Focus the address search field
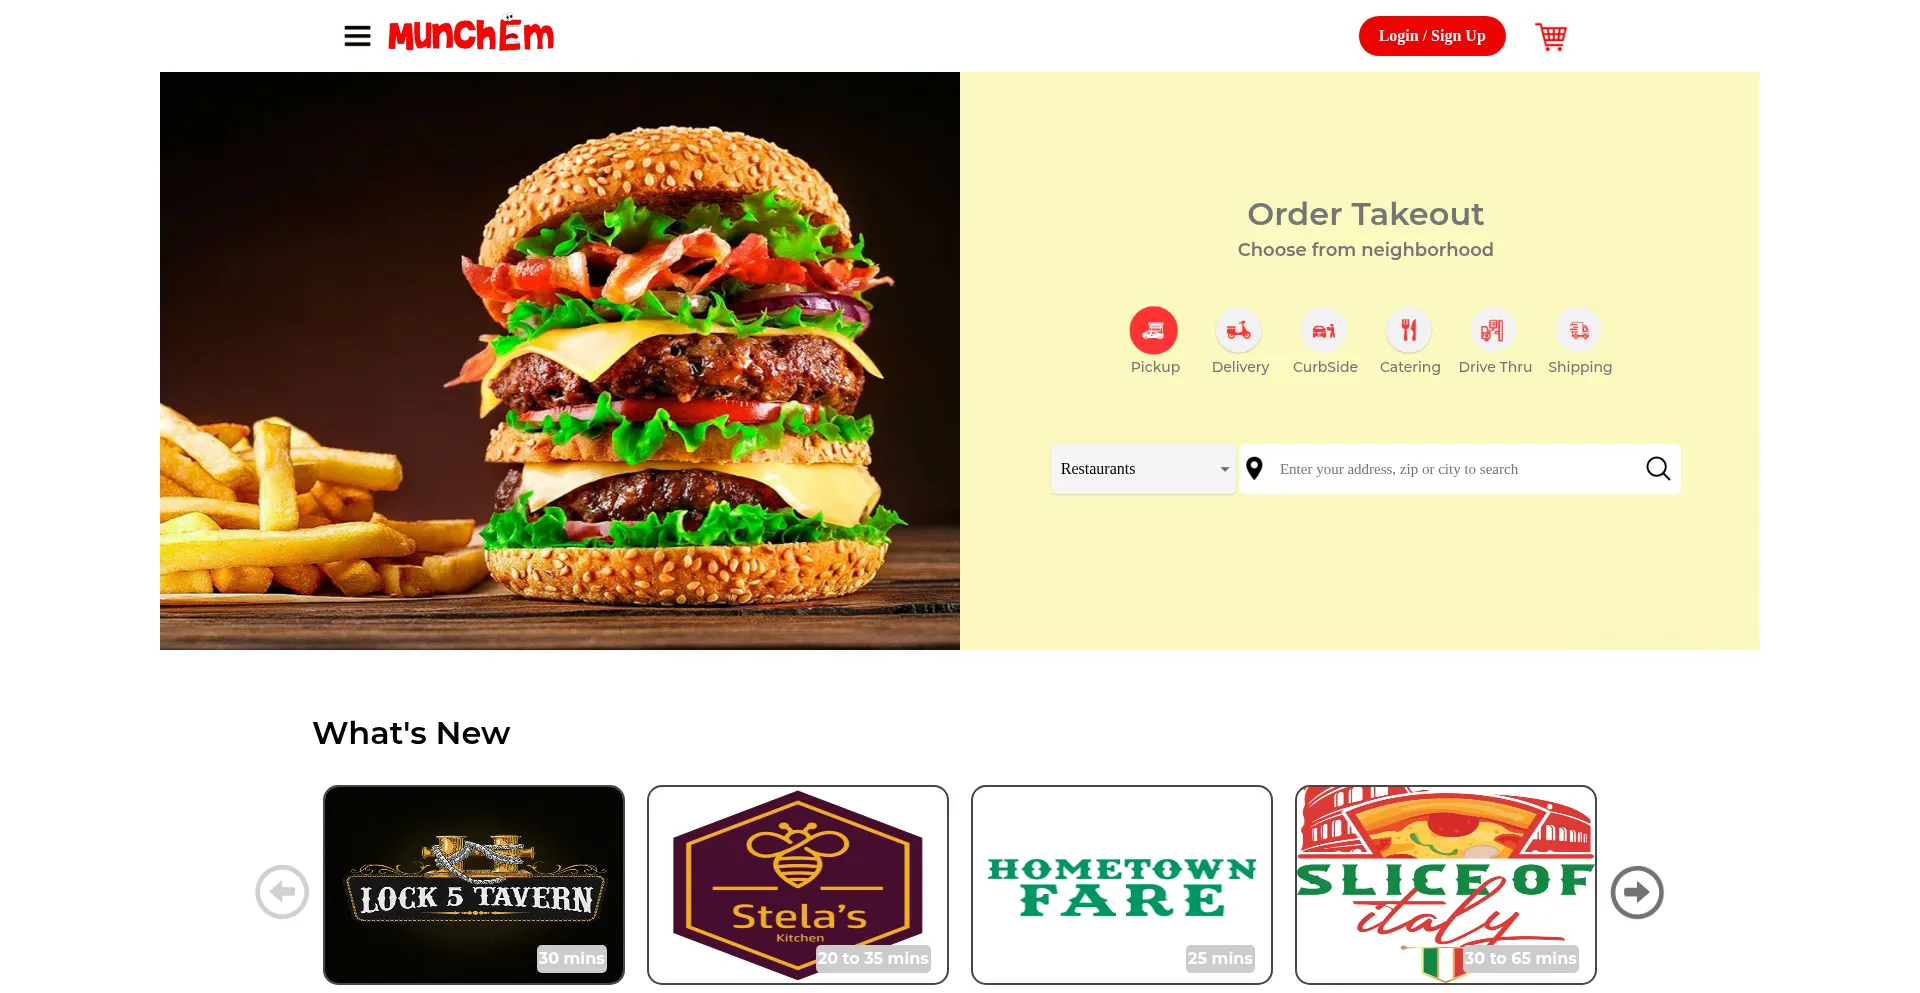Viewport: 1920px width, 993px height. [x=1455, y=469]
